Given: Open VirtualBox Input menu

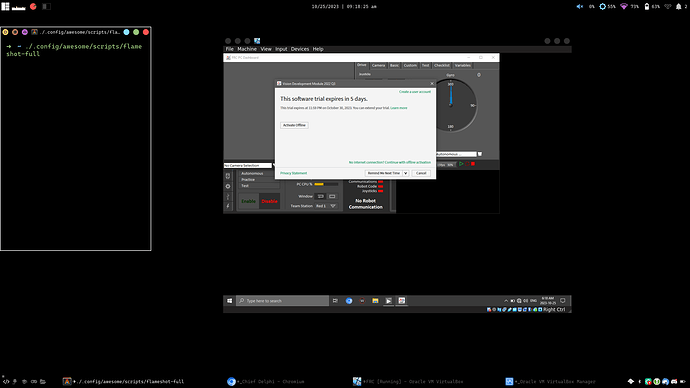Looking at the screenshot, I should (281, 49).
